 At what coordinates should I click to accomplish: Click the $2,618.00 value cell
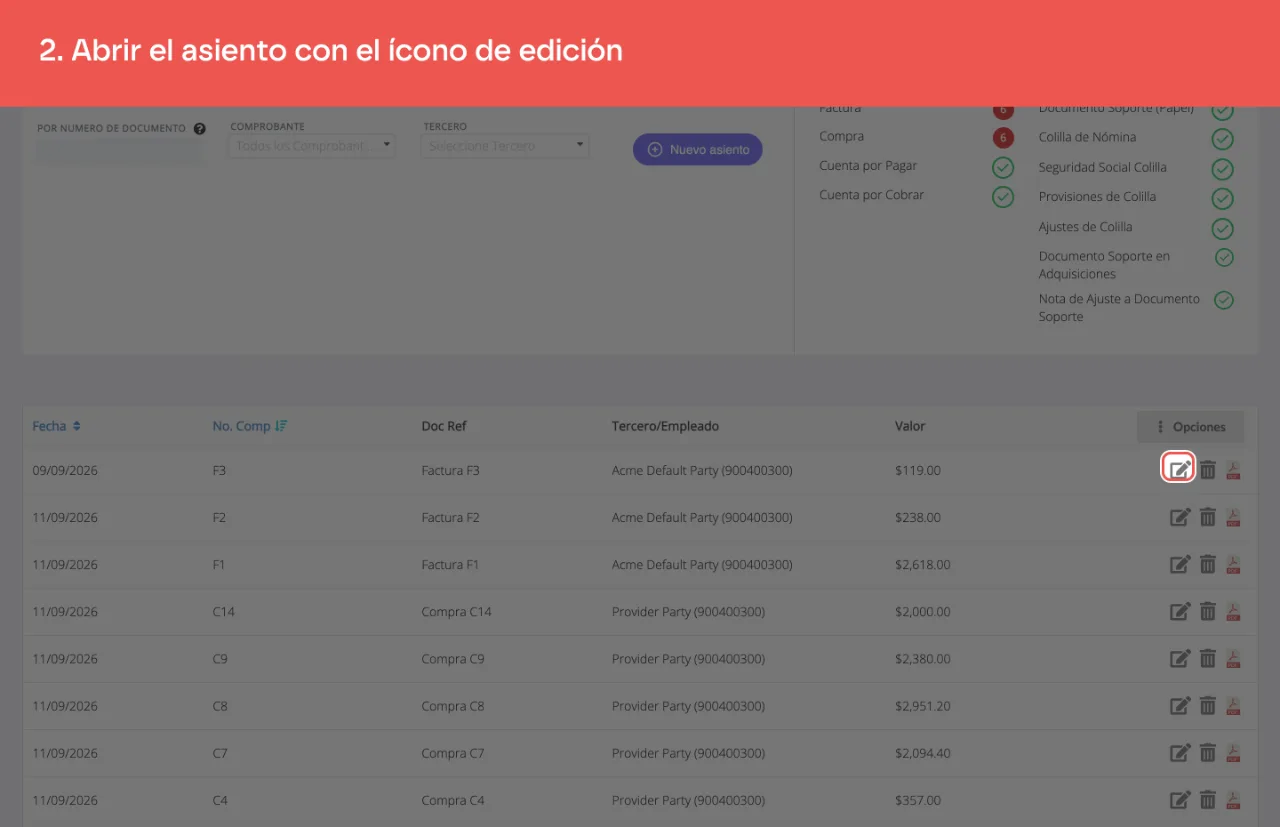pos(923,564)
